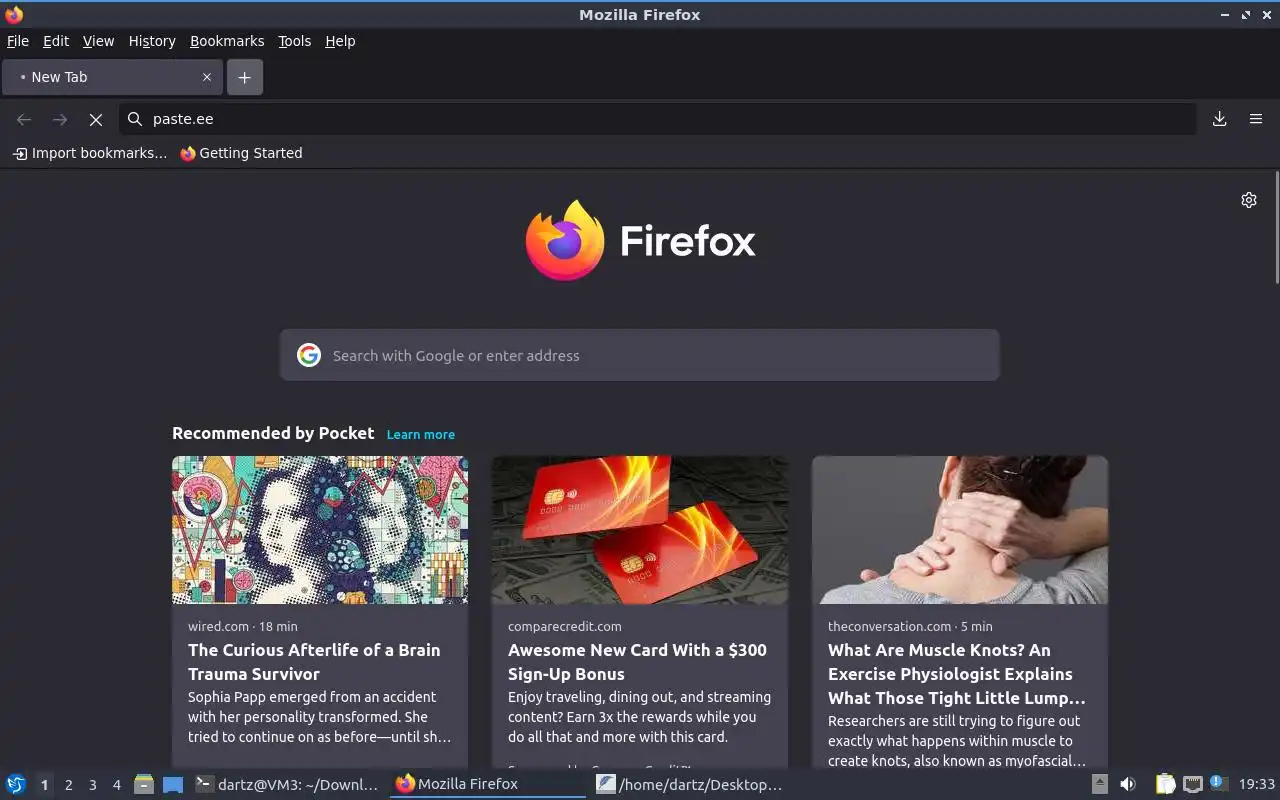Click the notification info tray icon
The image size is (1280, 800).
click(x=1218, y=783)
